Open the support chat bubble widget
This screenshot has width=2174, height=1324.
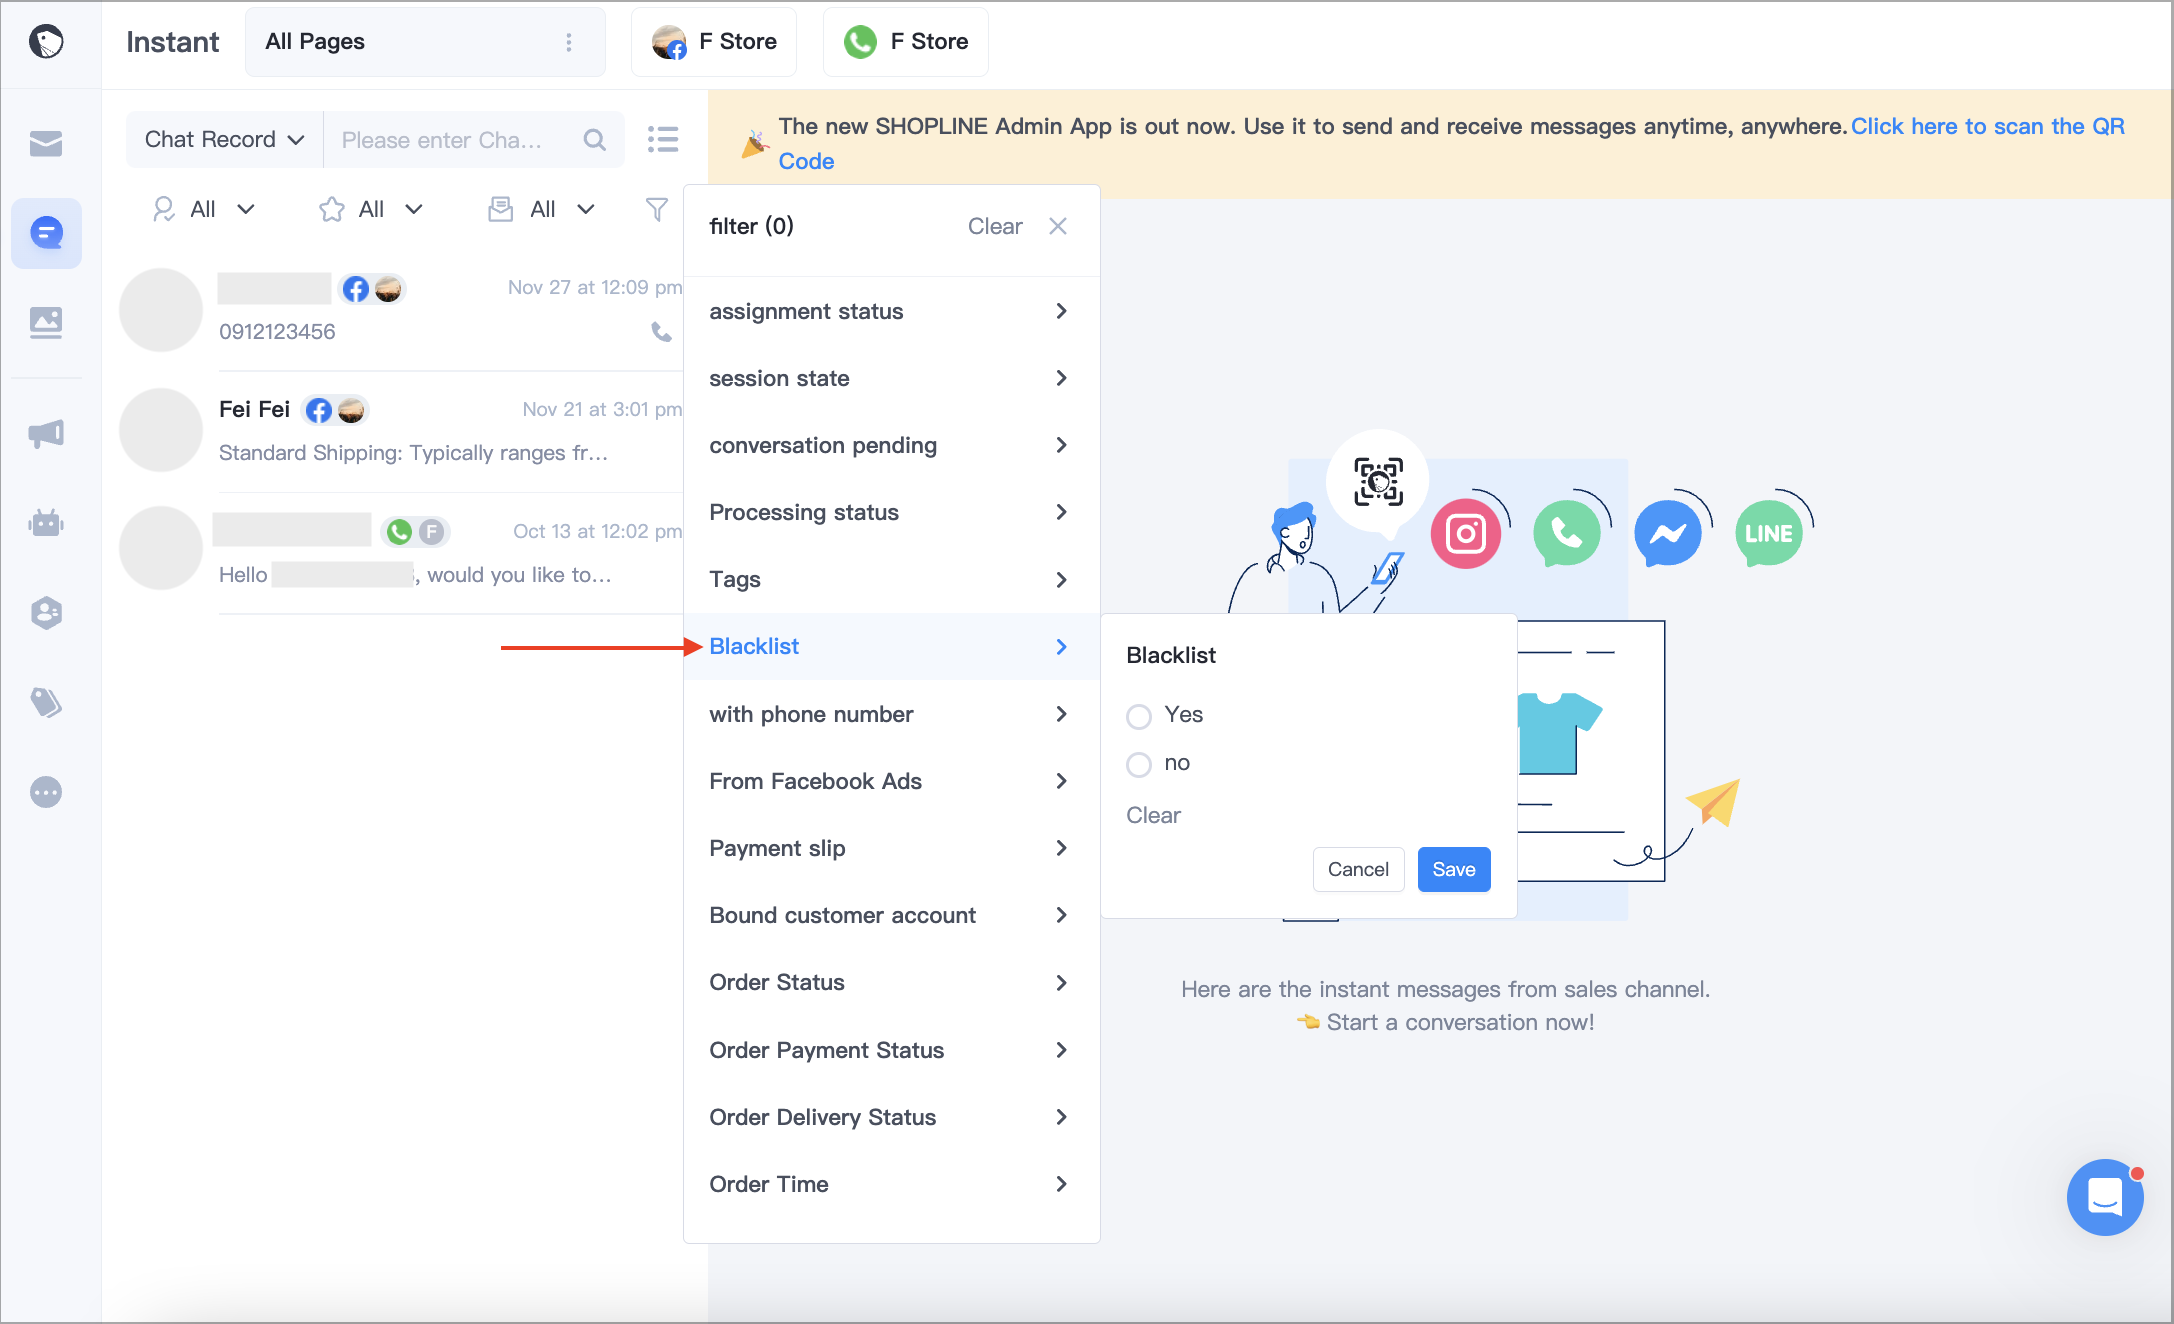click(x=2105, y=1197)
